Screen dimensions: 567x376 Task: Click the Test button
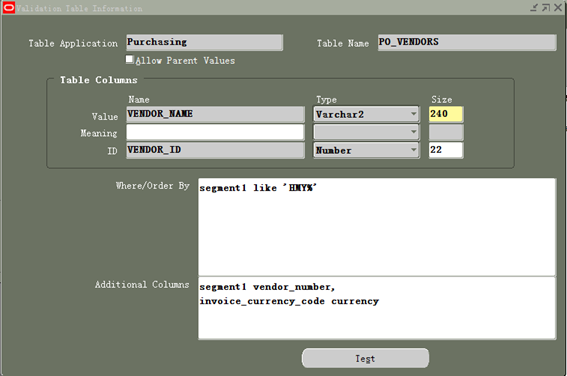(x=365, y=358)
